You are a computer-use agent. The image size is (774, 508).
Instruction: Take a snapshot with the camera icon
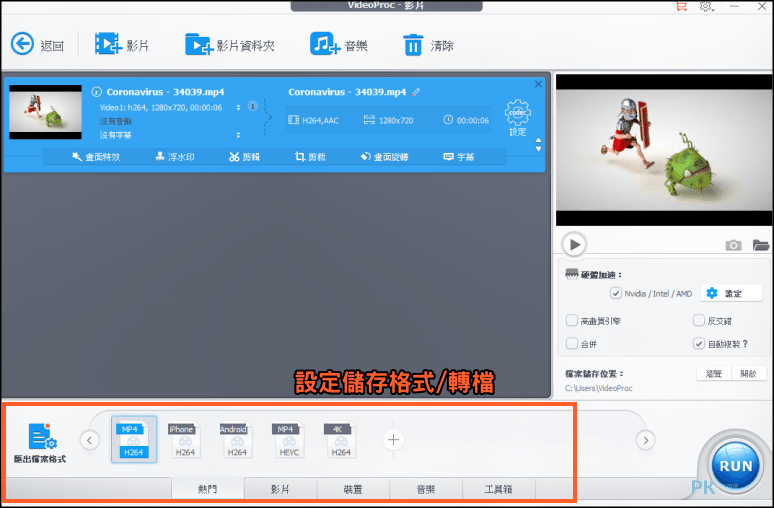[733, 245]
